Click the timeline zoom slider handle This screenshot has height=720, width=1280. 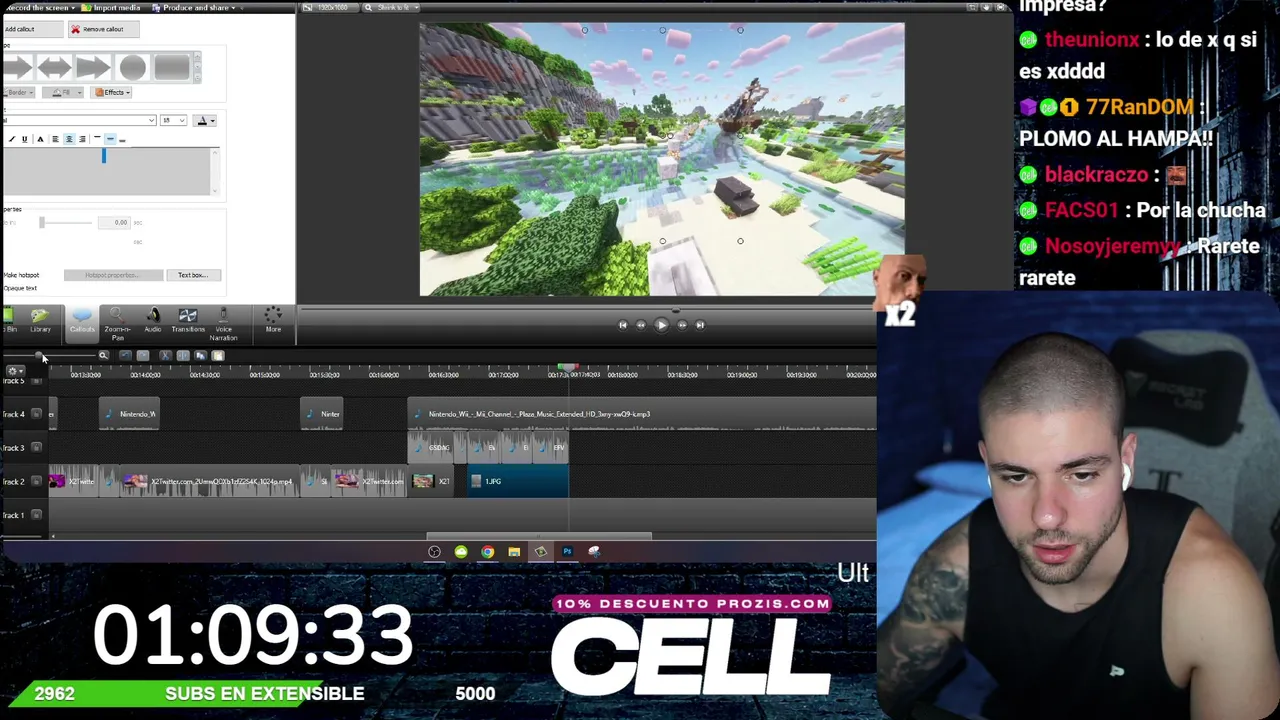40,355
